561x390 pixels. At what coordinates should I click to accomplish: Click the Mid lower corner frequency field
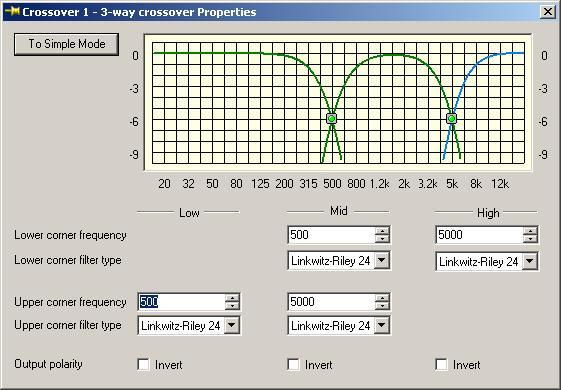[x=332, y=235]
